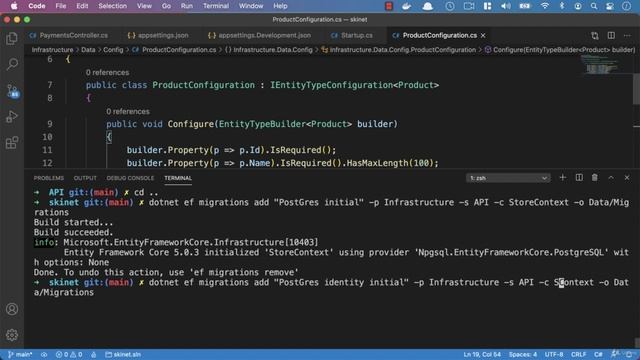Open the terminal shell selector dropdown zsh
The height and width of the screenshot is (360, 640).
(x=508, y=178)
